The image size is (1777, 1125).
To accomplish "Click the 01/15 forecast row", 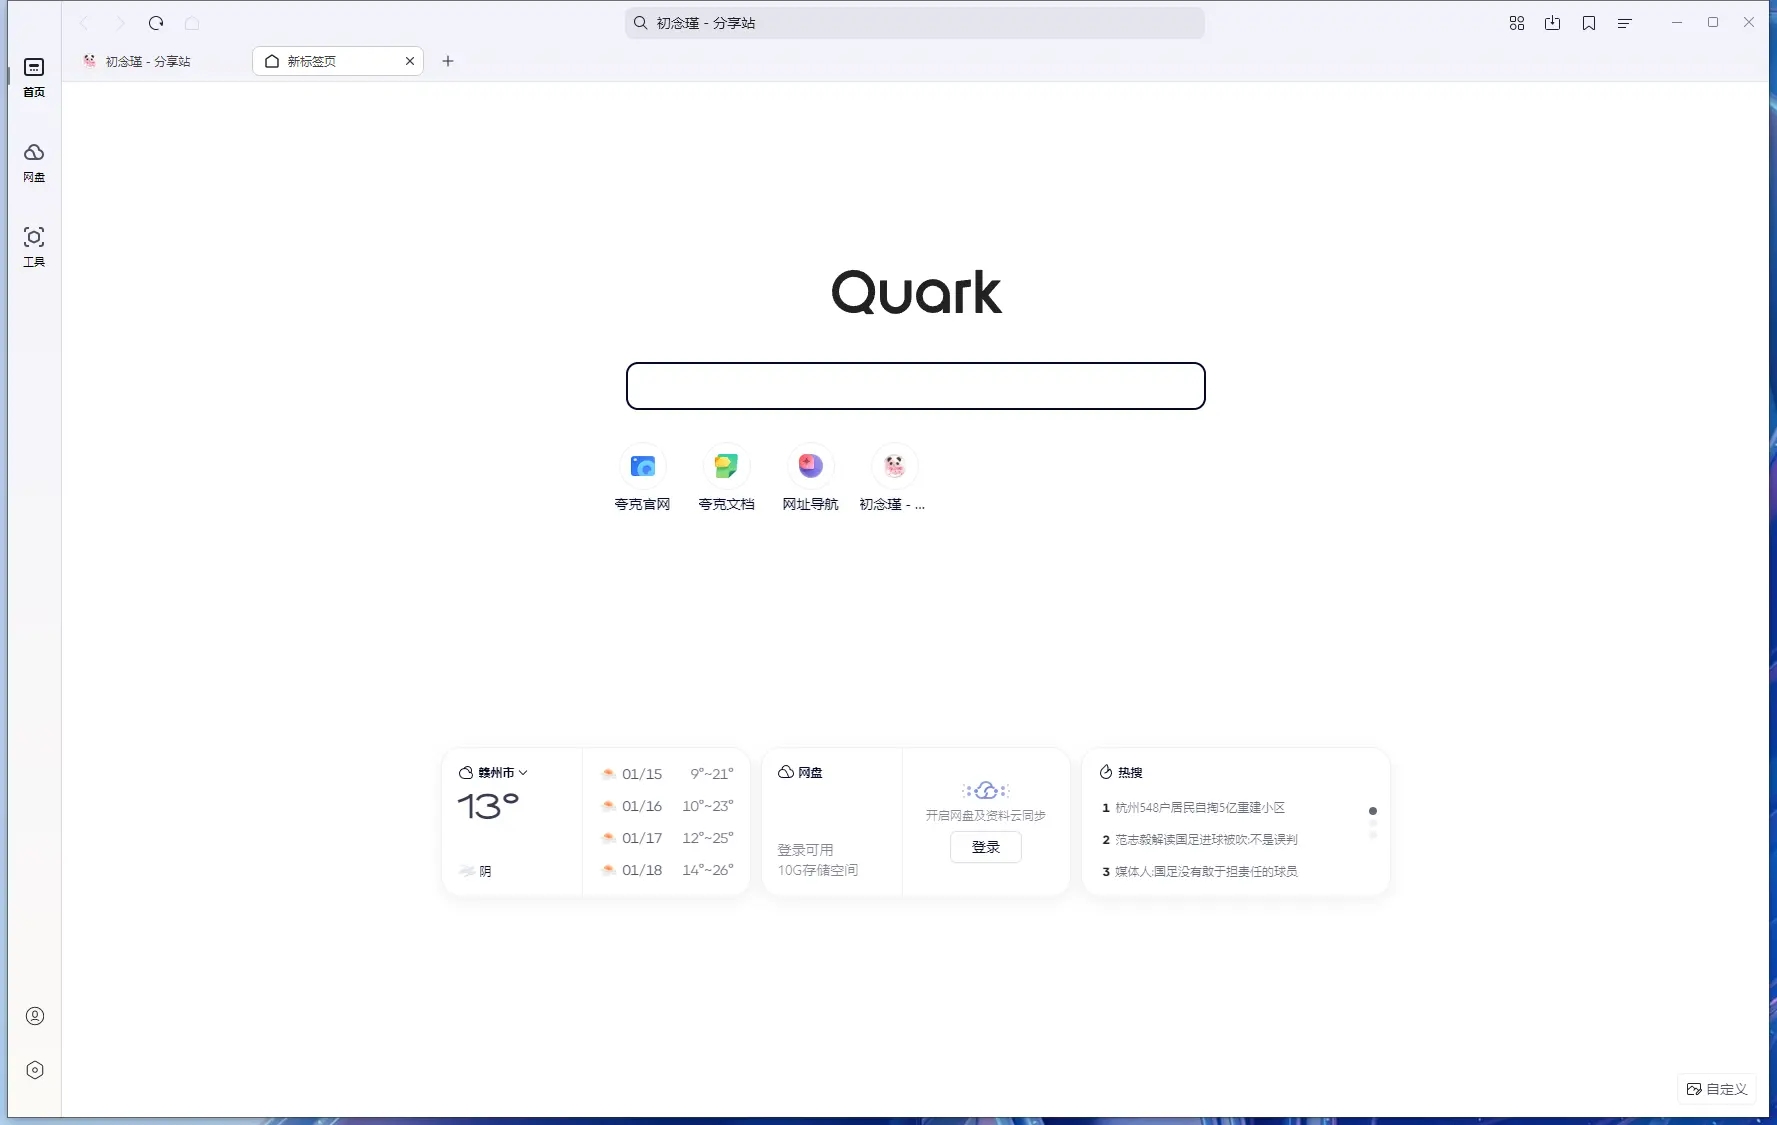I will pyautogui.click(x=667, y=774).
